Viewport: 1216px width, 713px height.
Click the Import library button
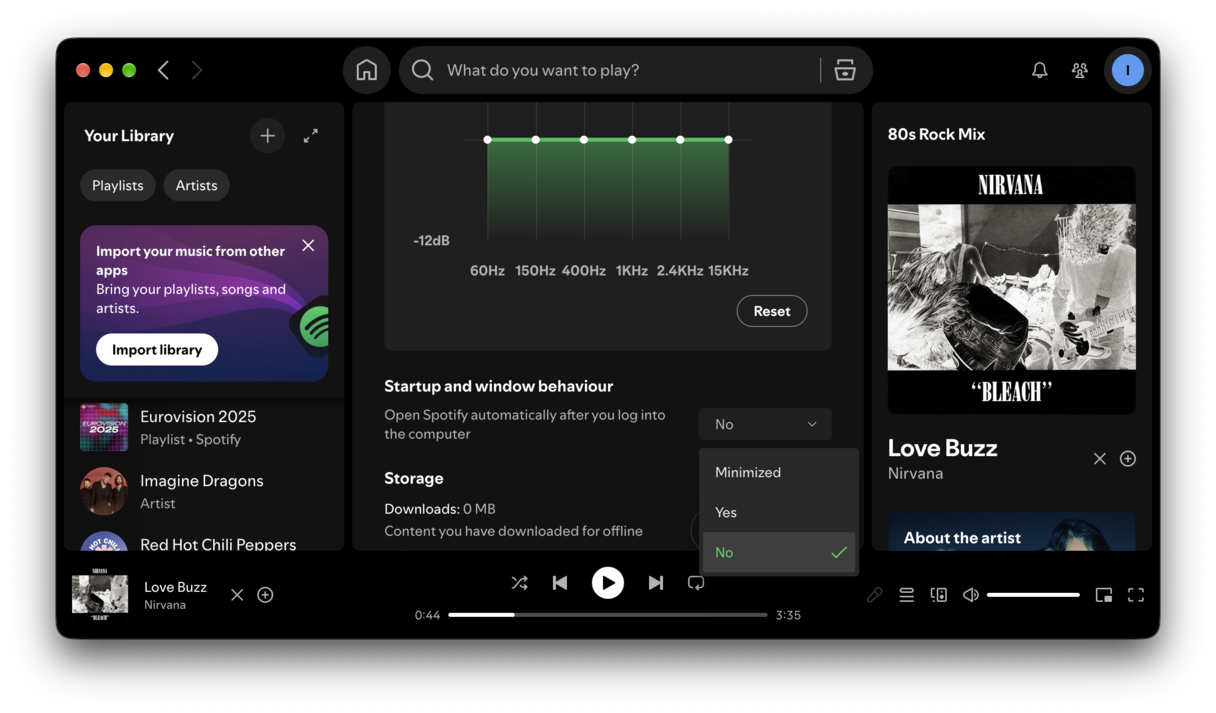click(x=157, y=349)
